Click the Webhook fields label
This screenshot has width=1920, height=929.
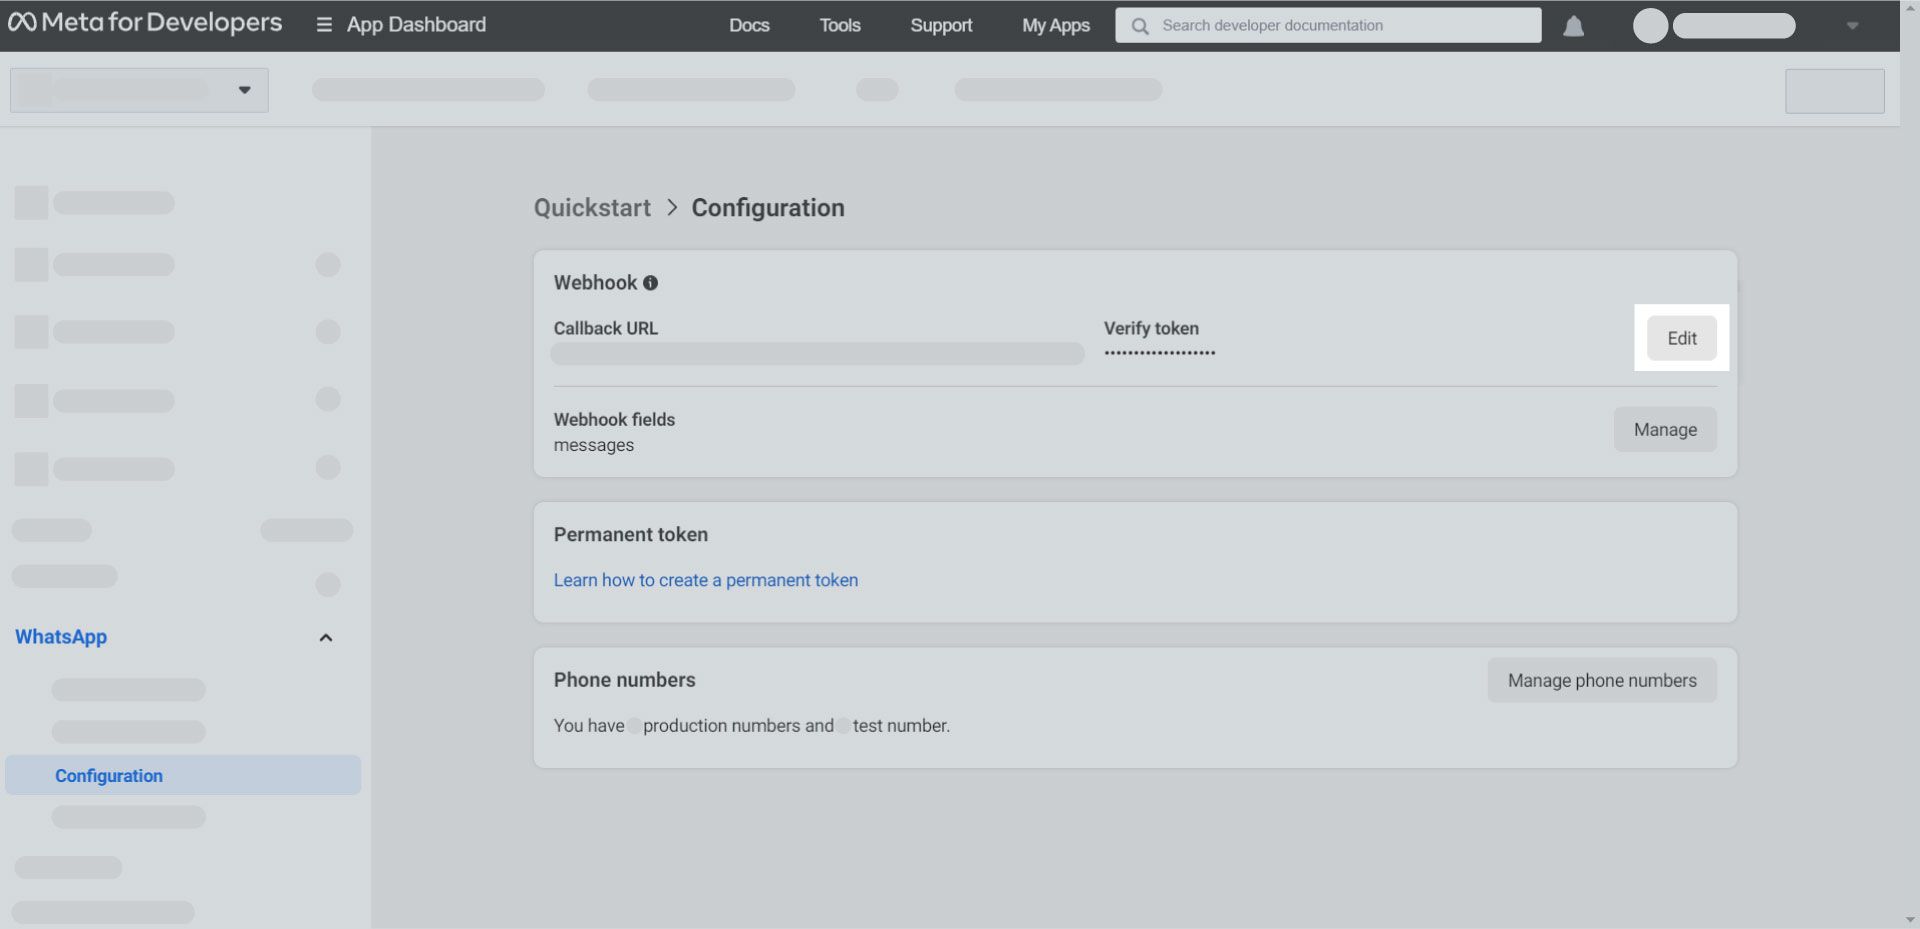tap(614, 419)
